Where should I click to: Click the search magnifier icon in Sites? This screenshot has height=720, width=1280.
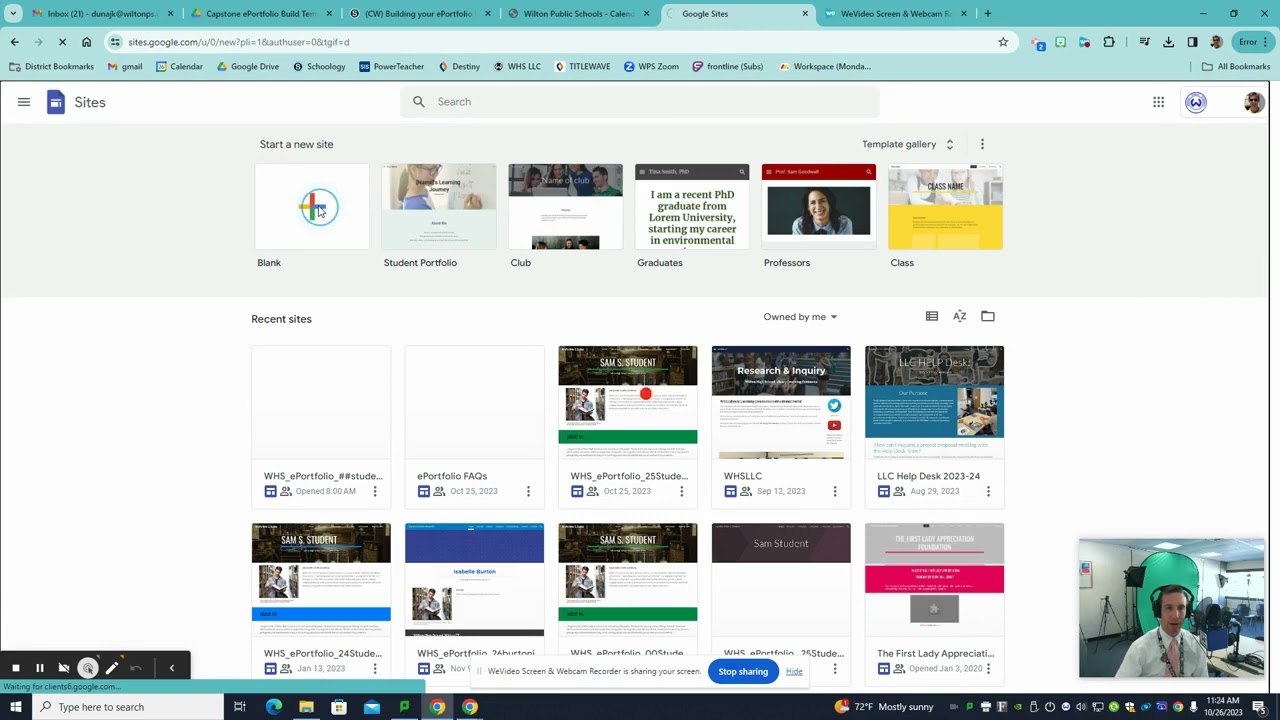(419, 102)
